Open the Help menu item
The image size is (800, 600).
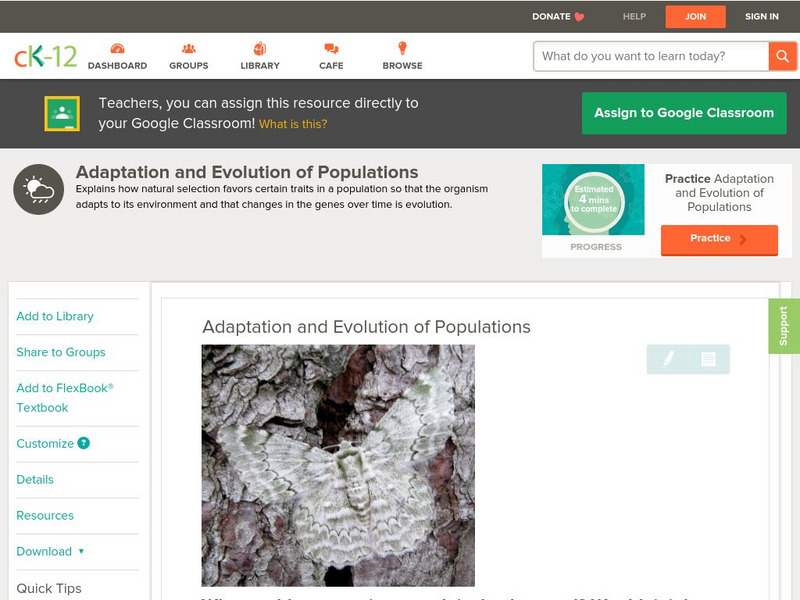634,16
